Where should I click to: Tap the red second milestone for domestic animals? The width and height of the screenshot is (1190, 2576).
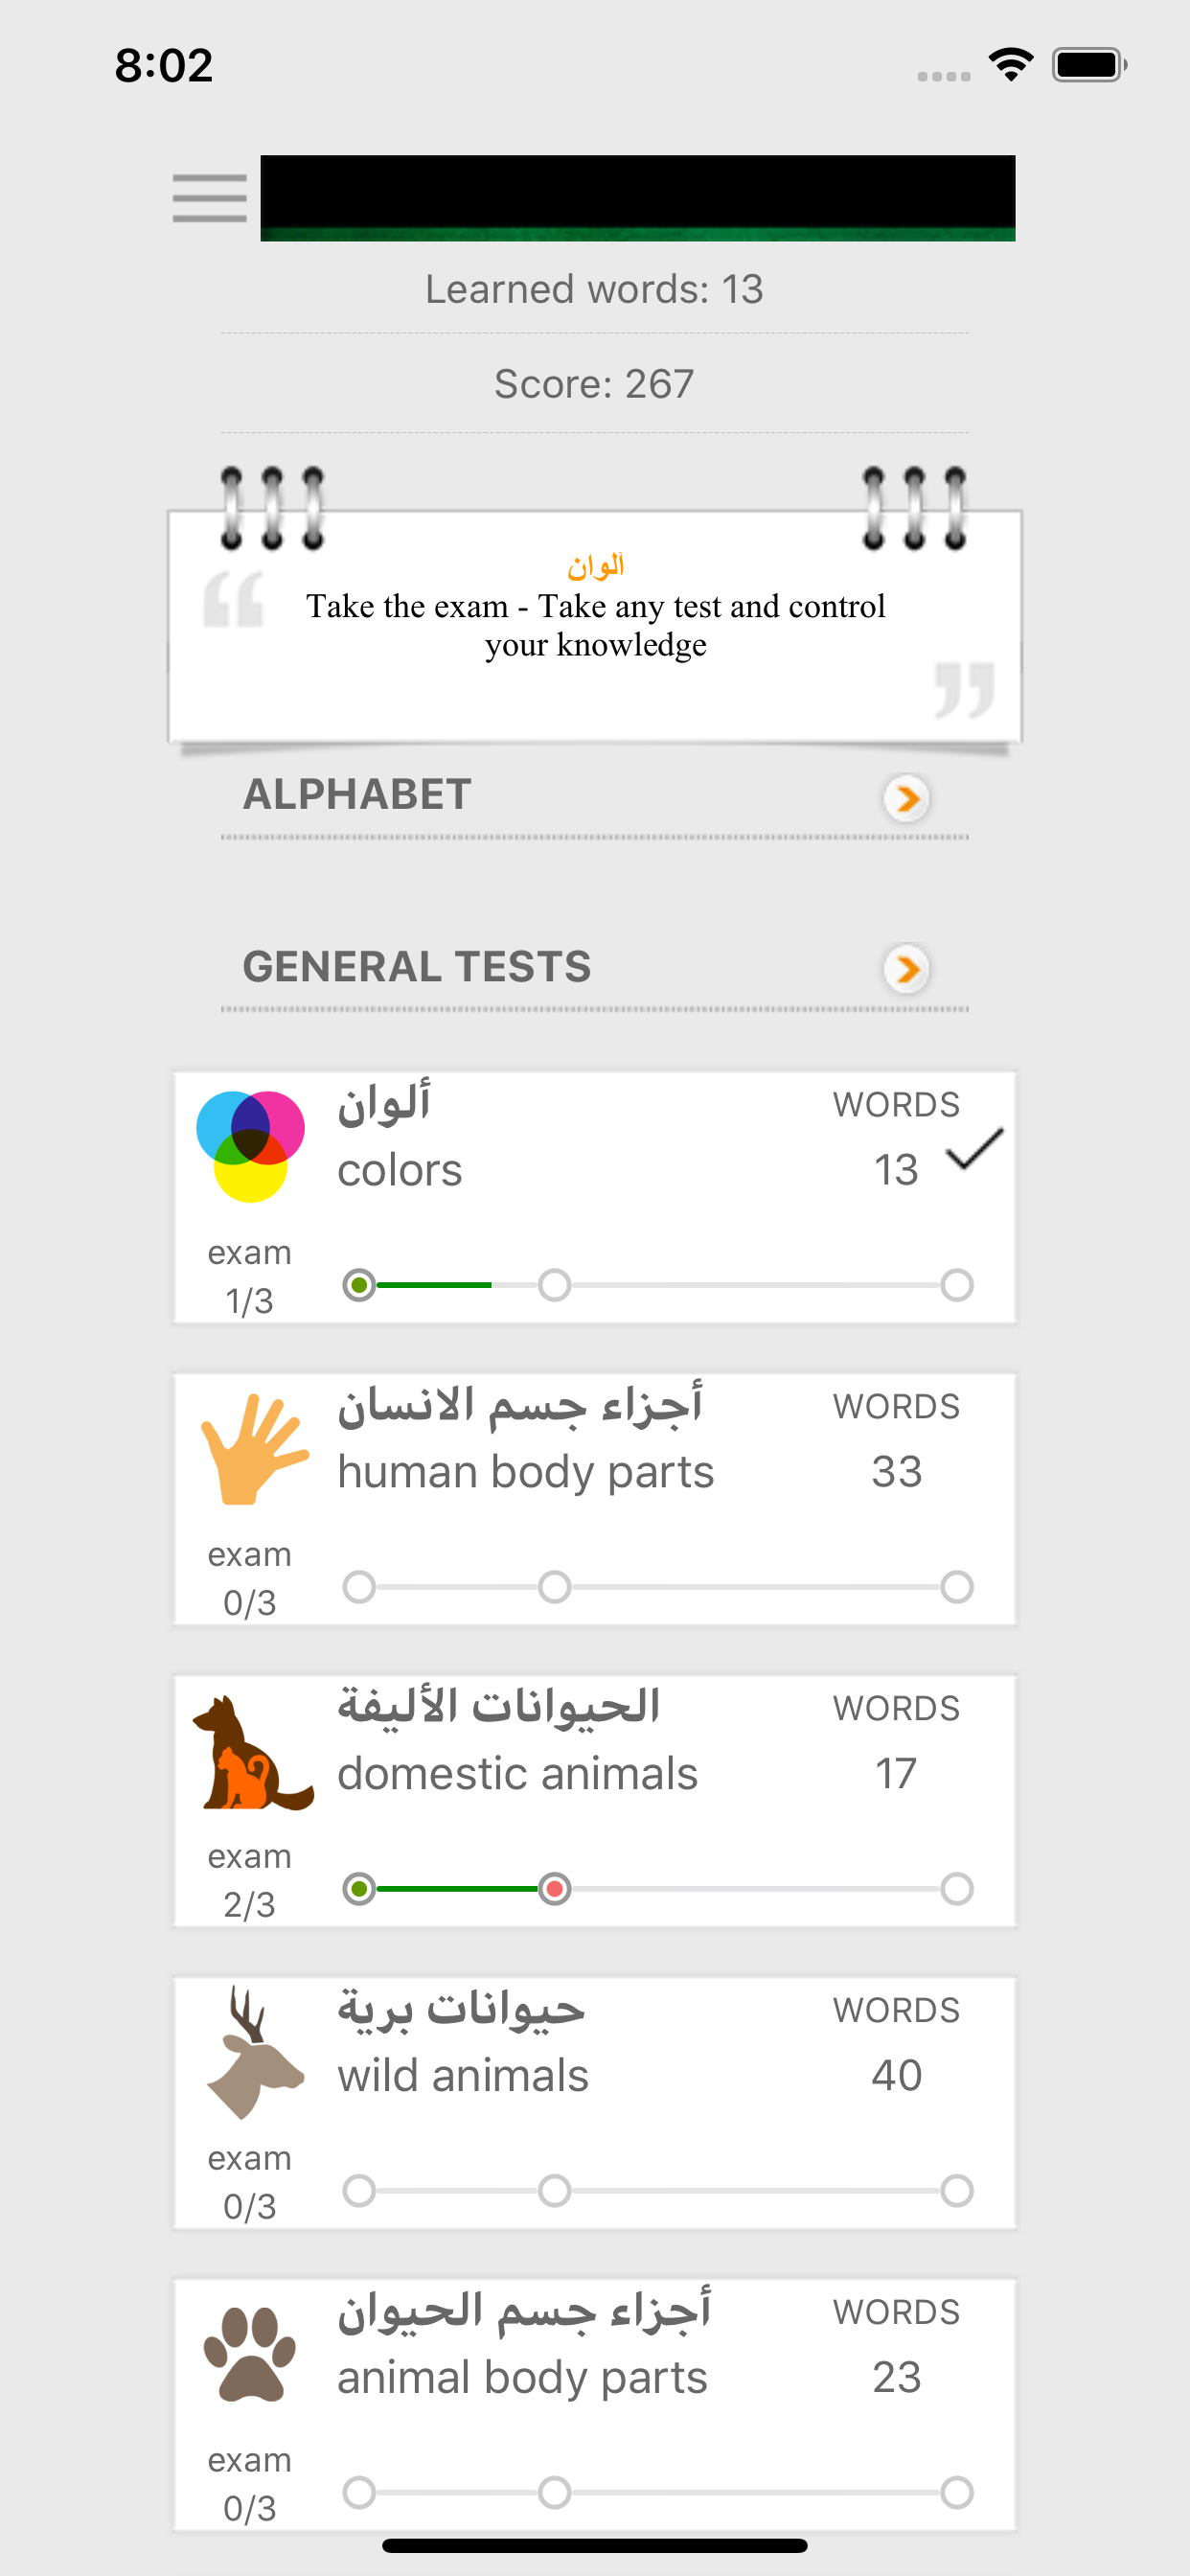[x=555, y=1888]
